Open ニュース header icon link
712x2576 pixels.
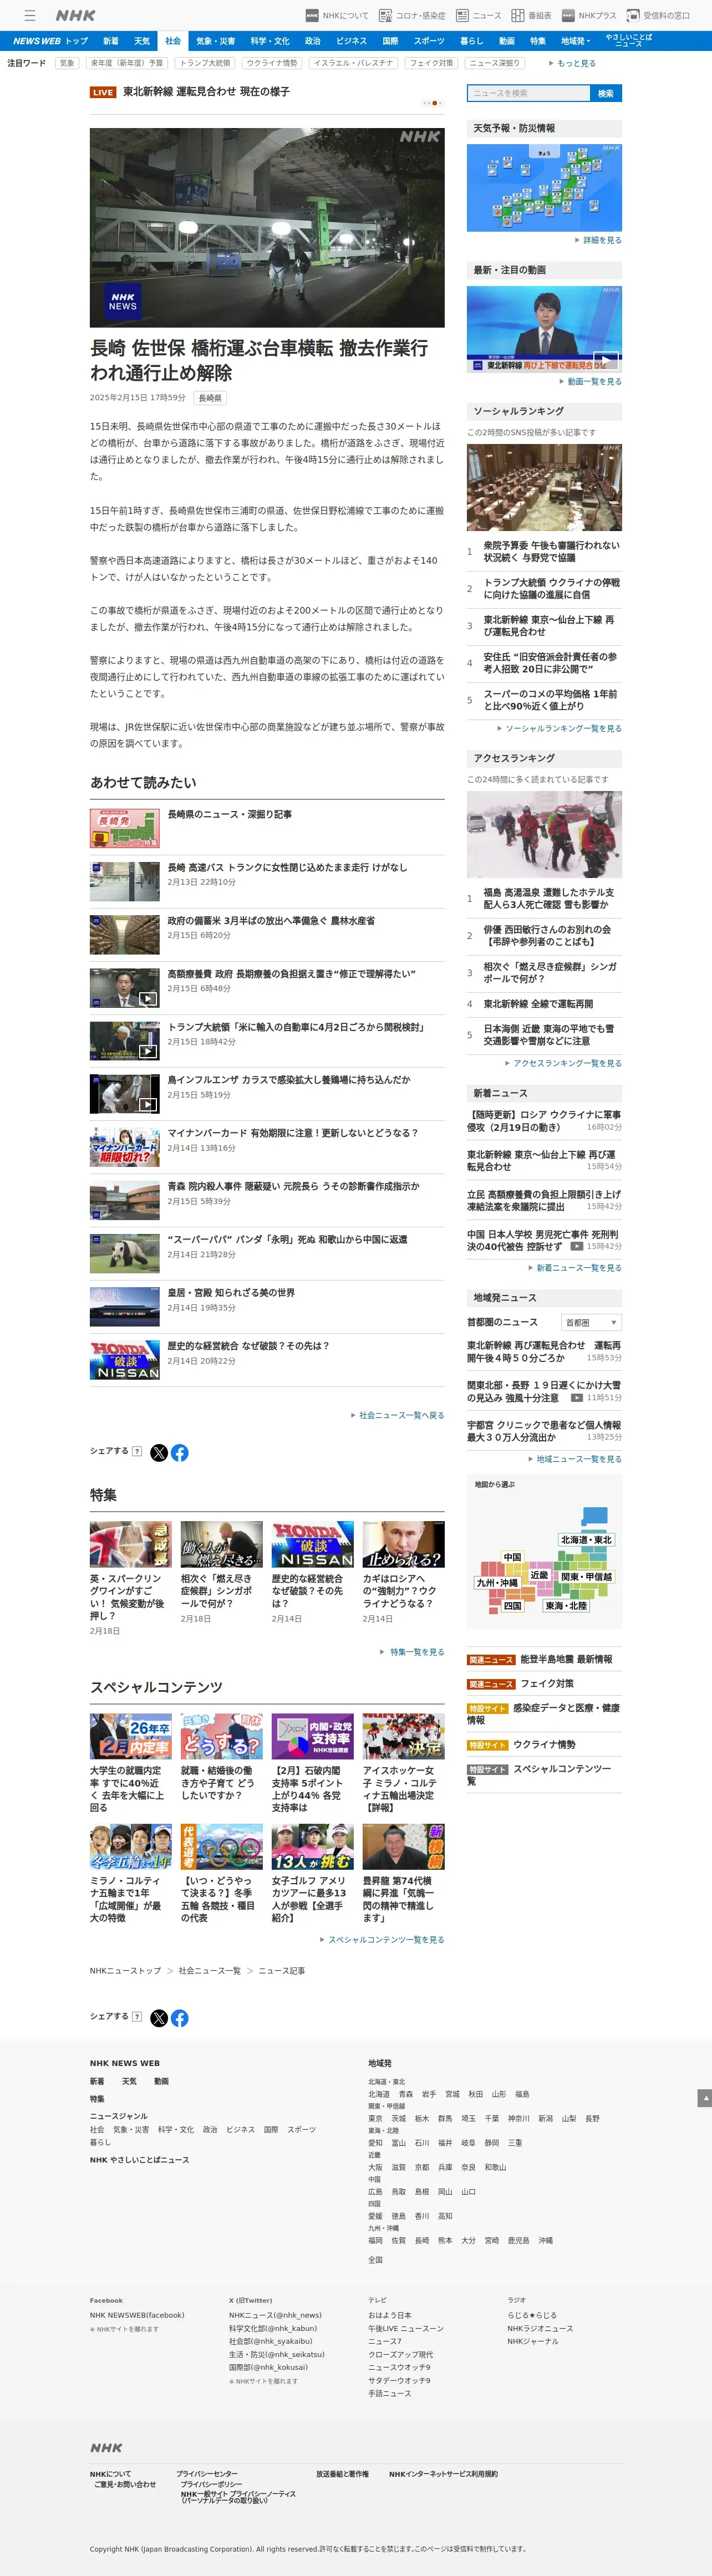click(478, 15)
